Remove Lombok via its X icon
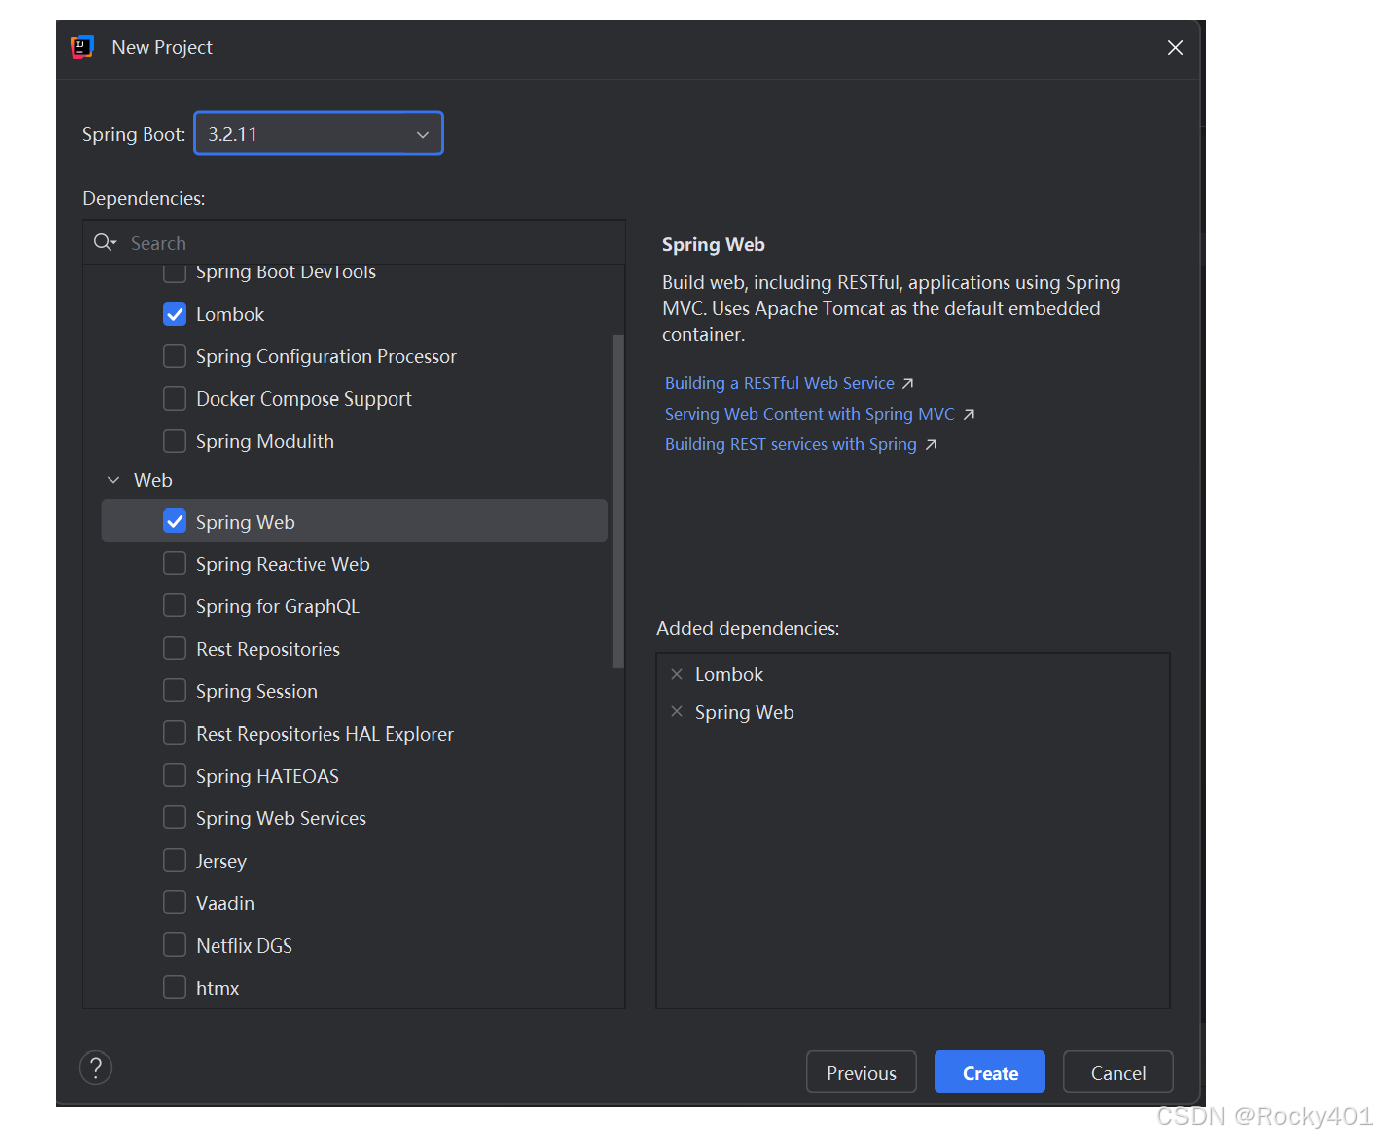This screenshot has width=1377, height=1139. [x=677, y=674]
